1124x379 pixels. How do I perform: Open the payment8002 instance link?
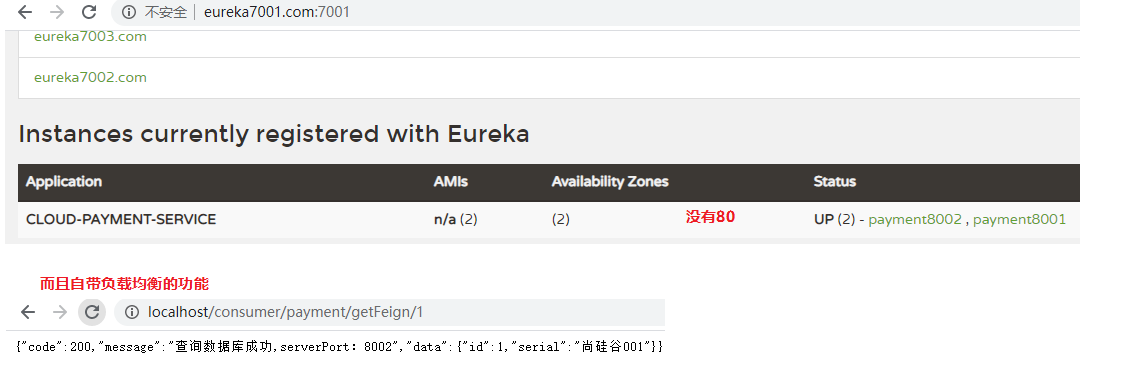click(x=915, y=219)
